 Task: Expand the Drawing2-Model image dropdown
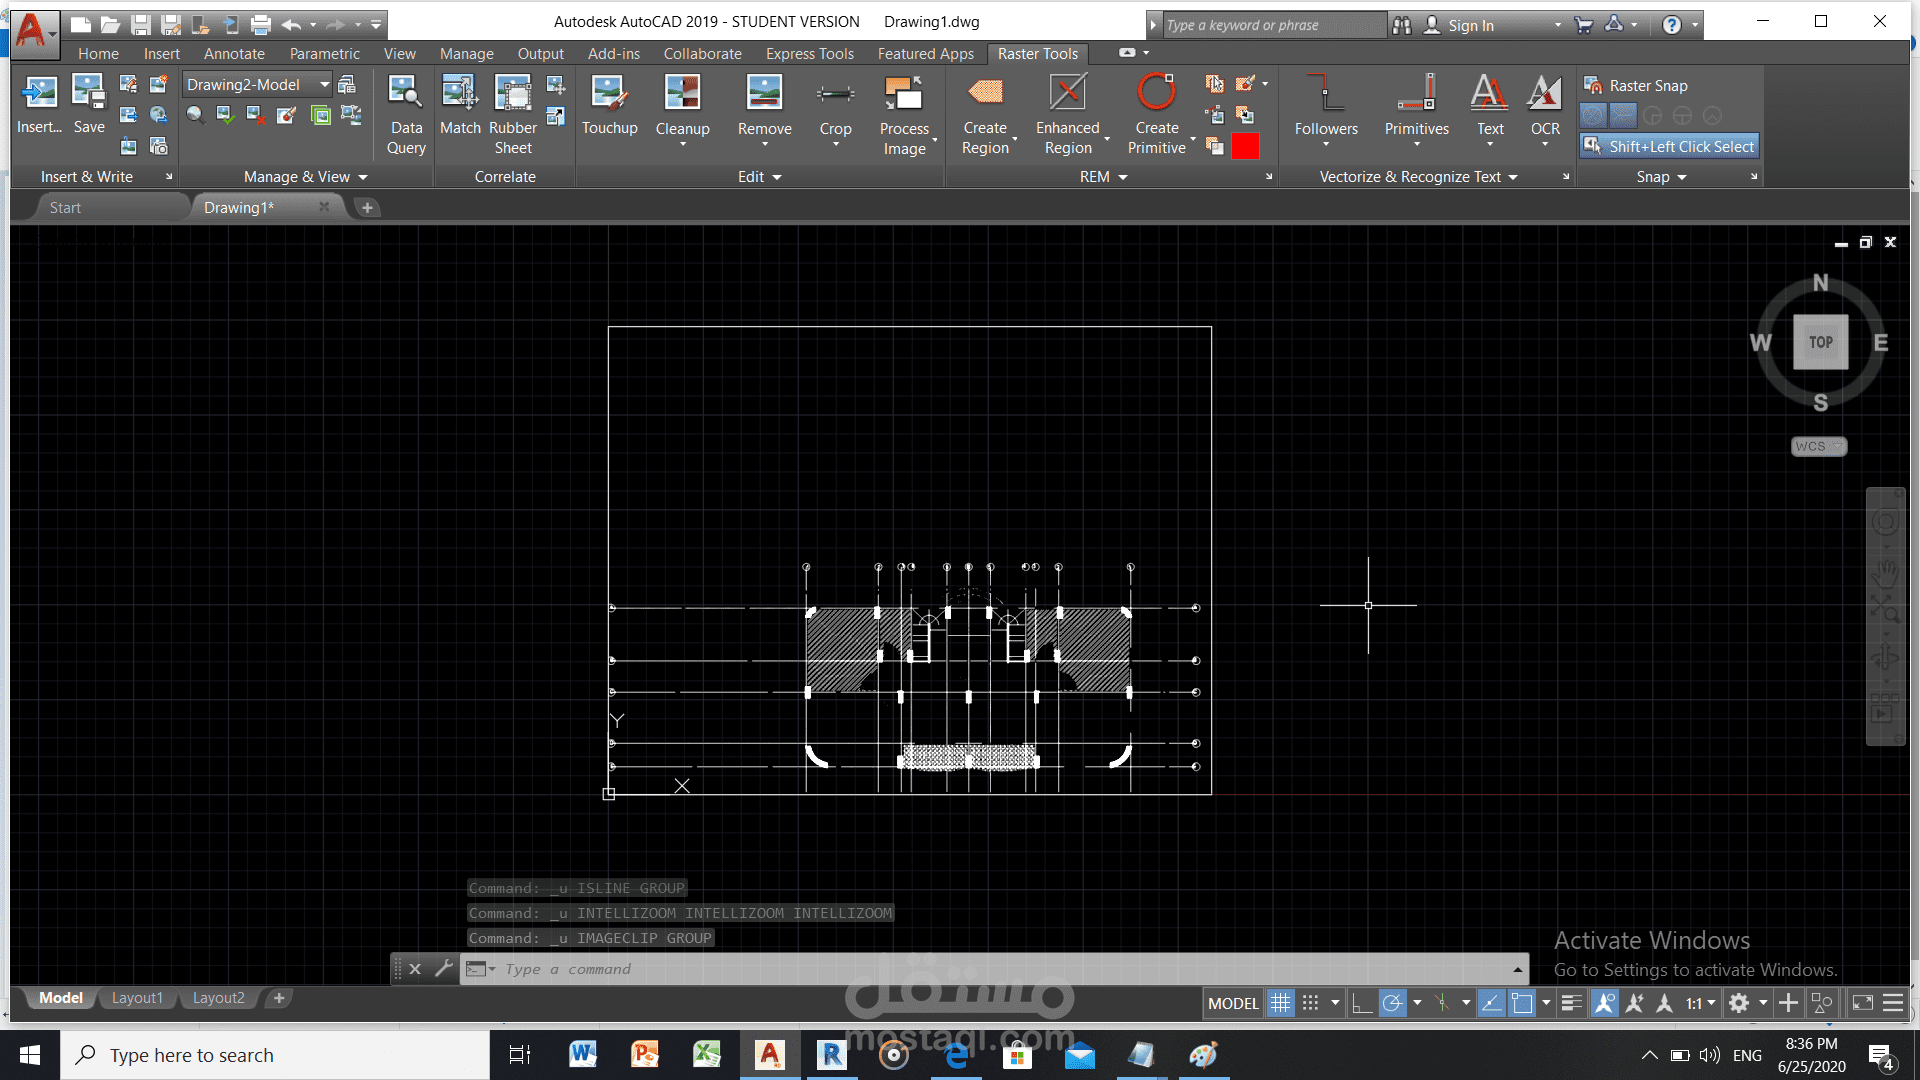(324, 85)
